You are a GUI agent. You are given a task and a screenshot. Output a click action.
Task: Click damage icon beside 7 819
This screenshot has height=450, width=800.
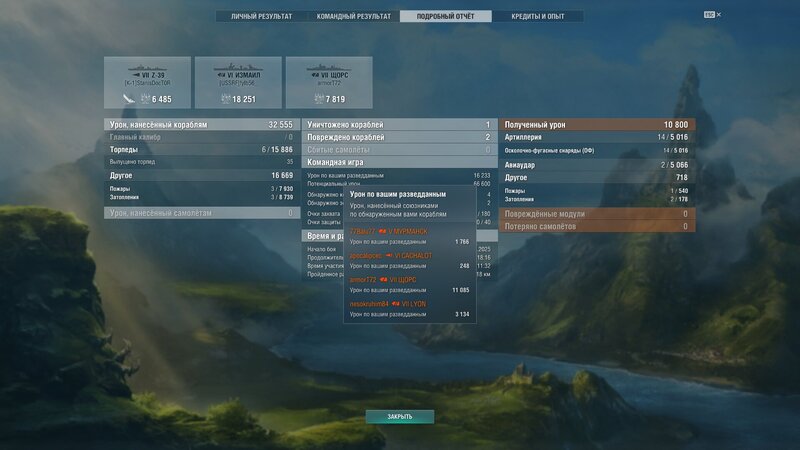[315, 99]
